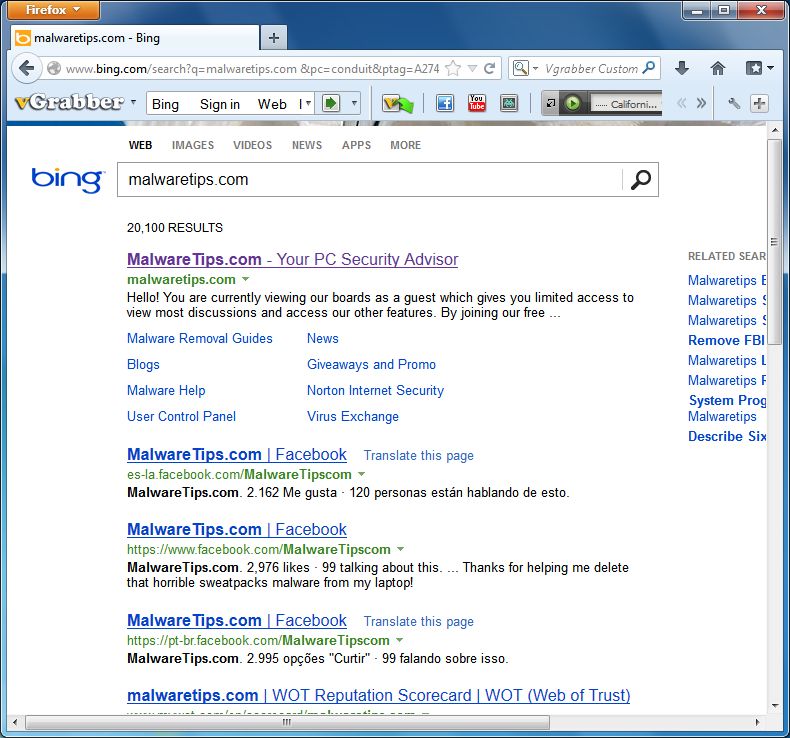Expand the arrow next to malwaretips.com URL
790x738 pixels.
coord(245,279)
